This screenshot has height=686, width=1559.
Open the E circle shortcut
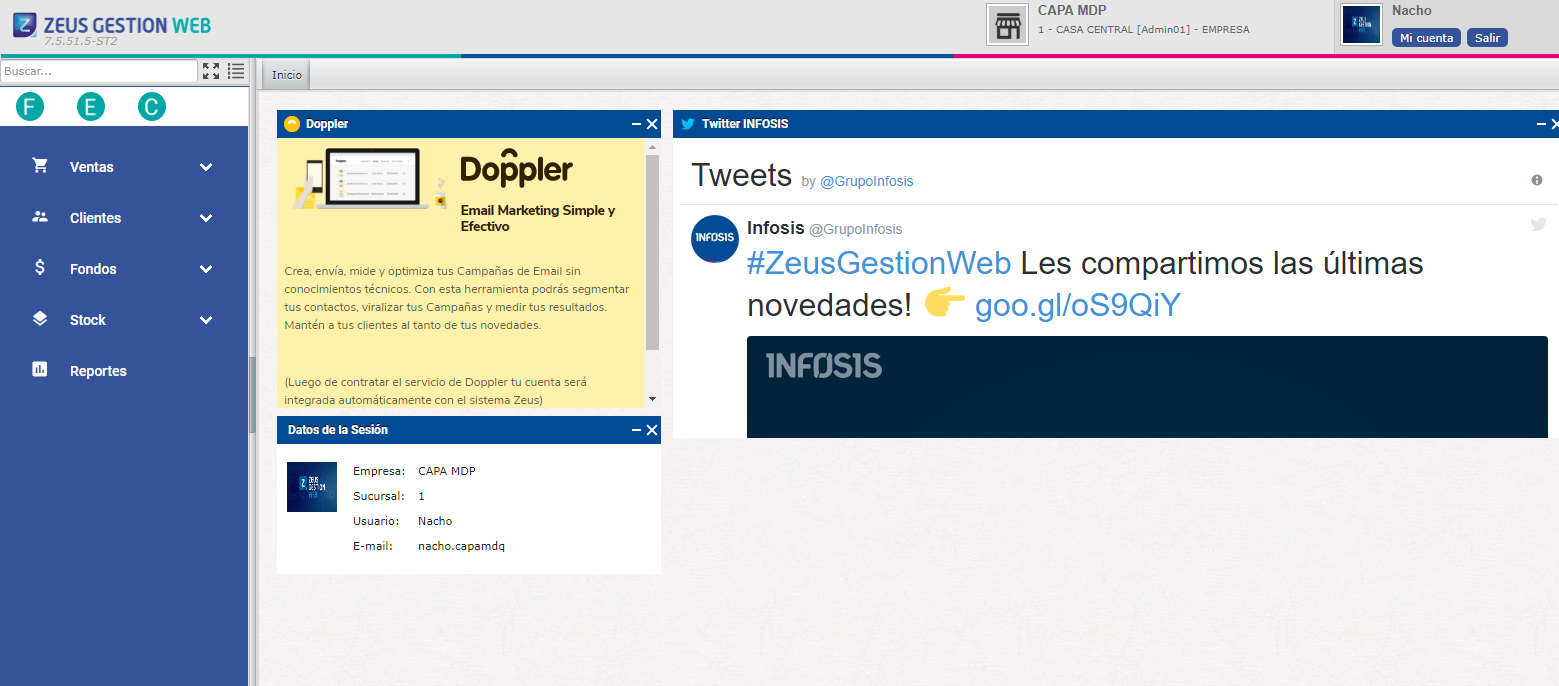(x=91, y=107)
